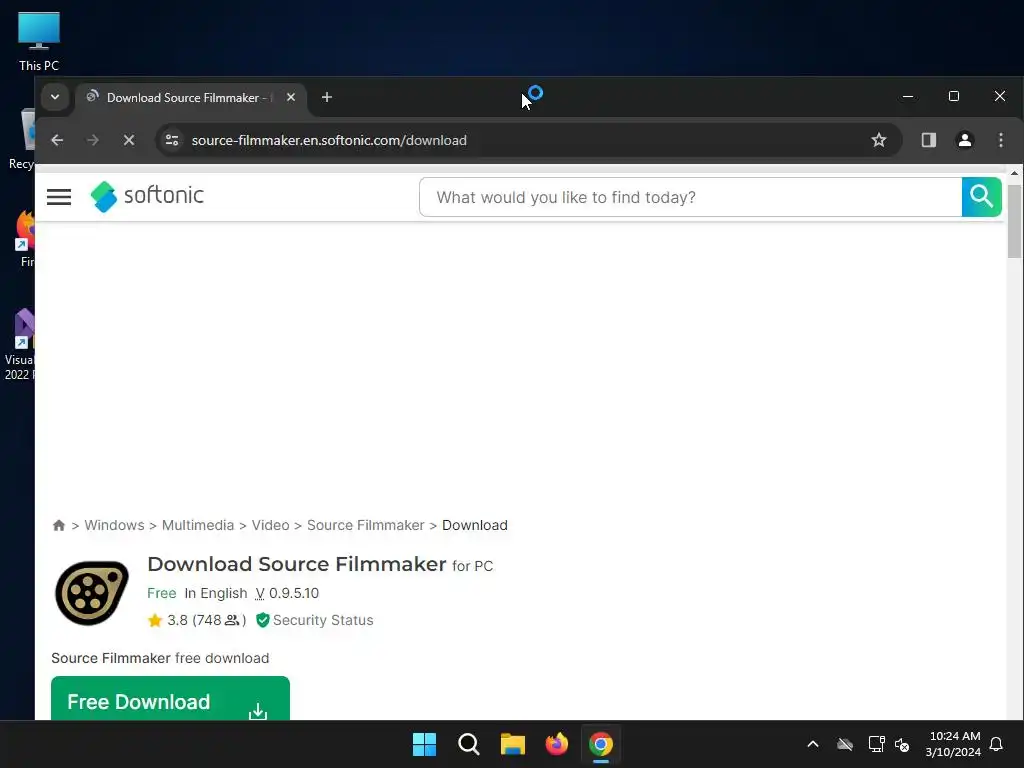Select the This PC desktop icon
This screenshot has height=768, width=1024.
click(x=39, y=41)
